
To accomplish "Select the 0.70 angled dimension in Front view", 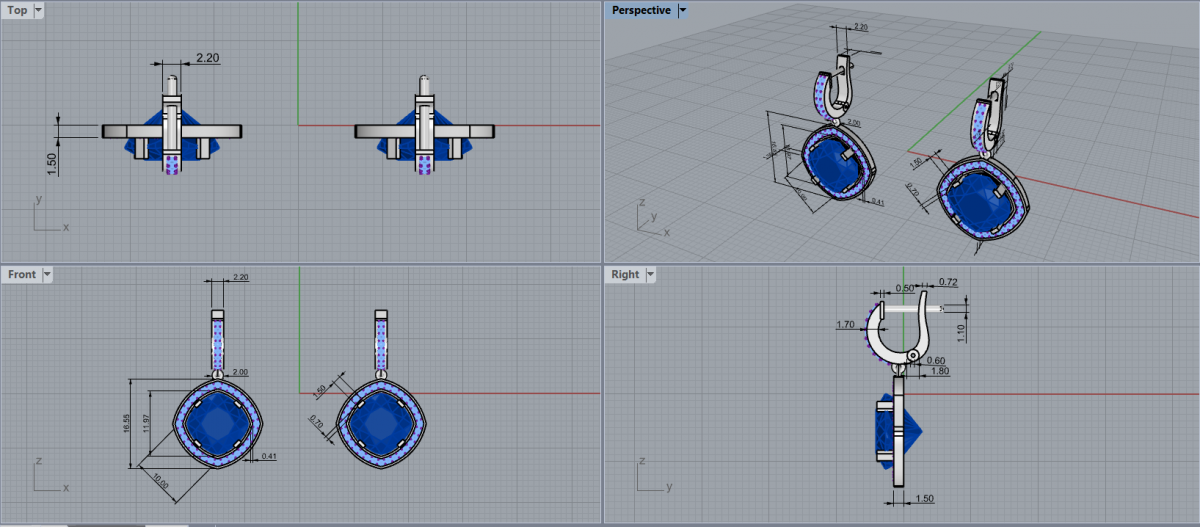I will coord(317,422).
